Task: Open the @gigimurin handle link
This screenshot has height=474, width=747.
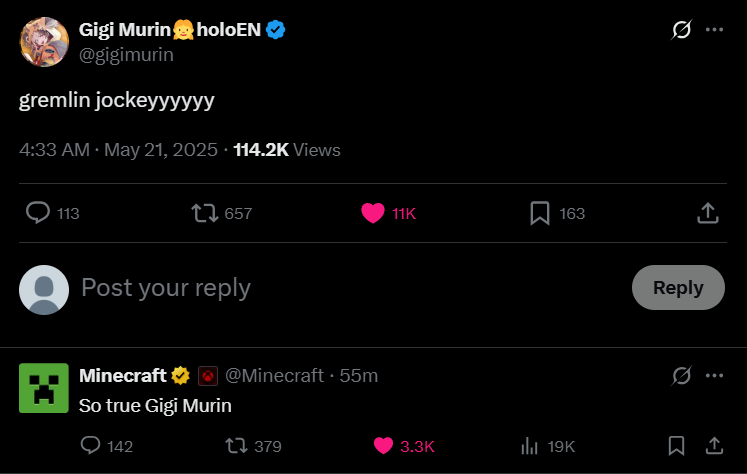Action: [x=126, y=55]
